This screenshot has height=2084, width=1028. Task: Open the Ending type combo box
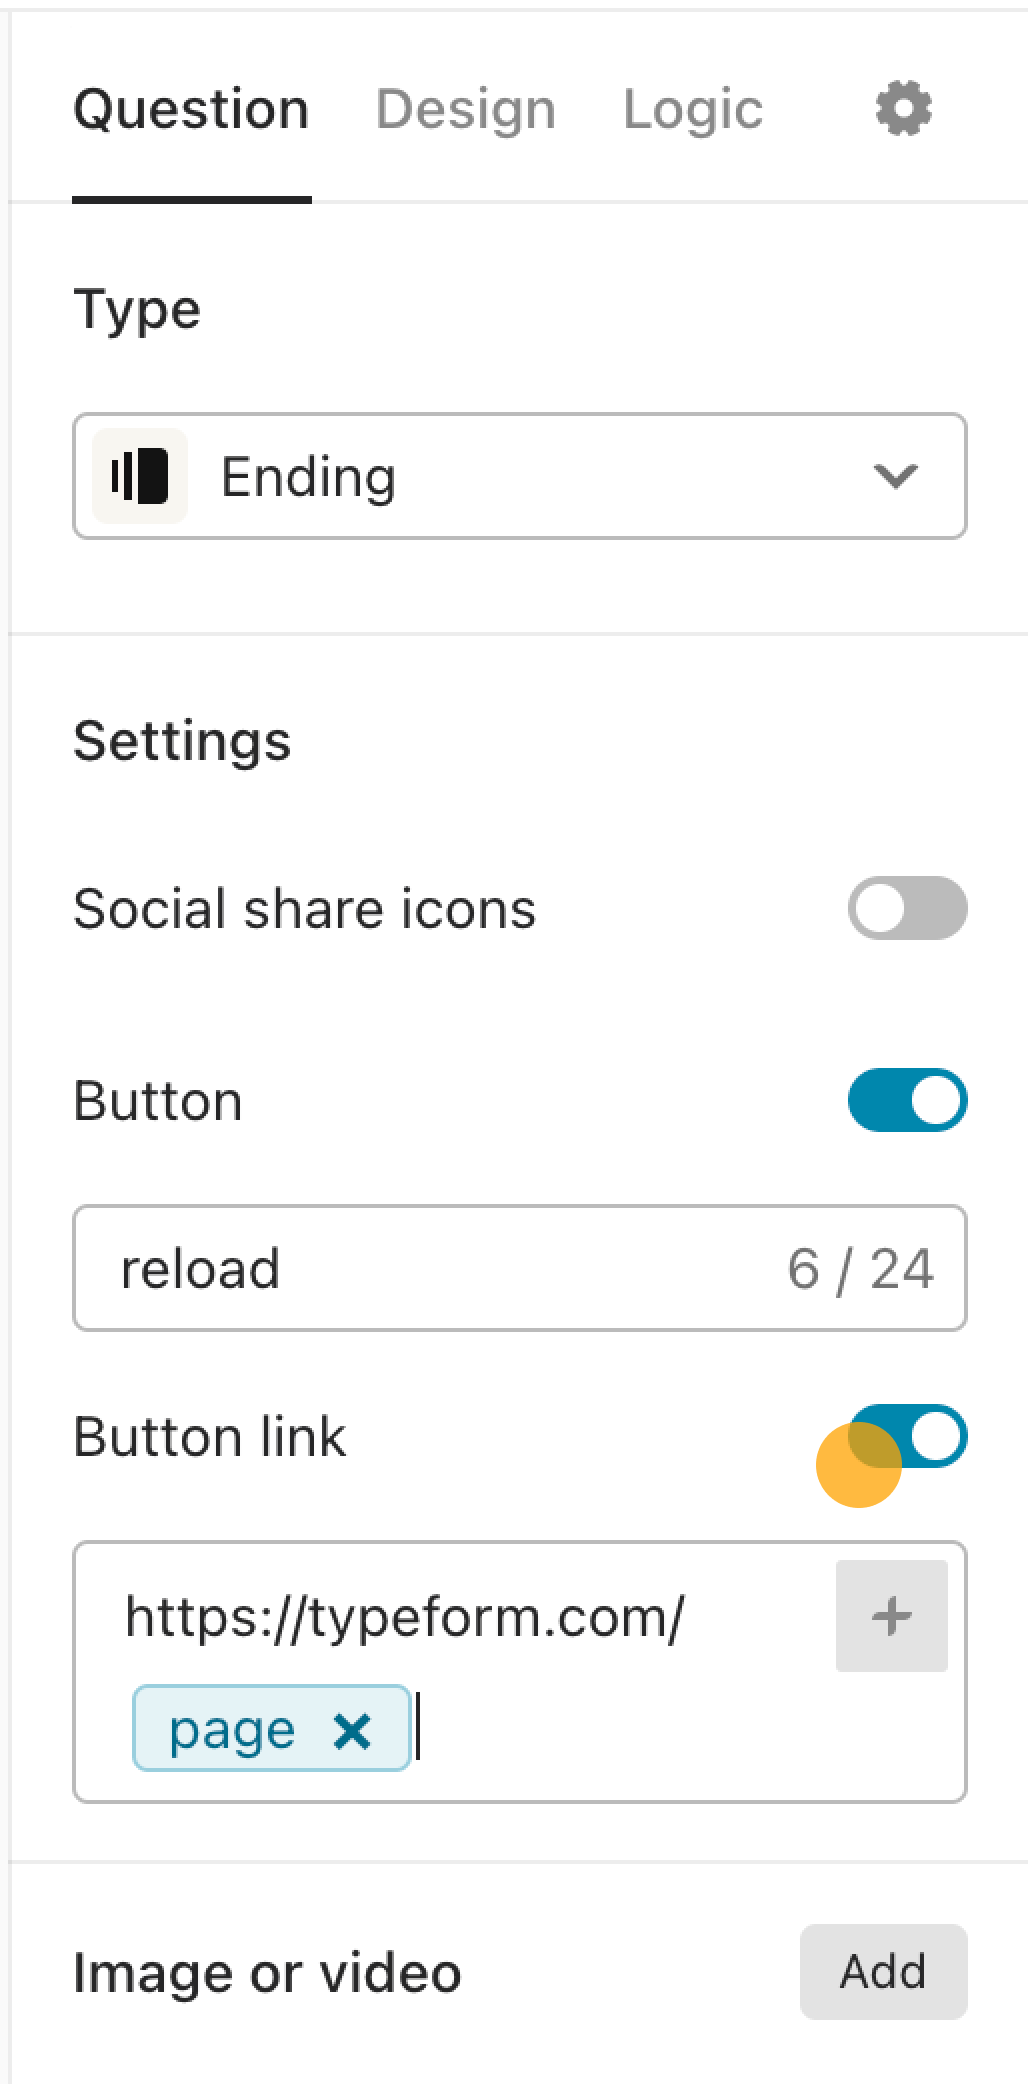point(520,476)
